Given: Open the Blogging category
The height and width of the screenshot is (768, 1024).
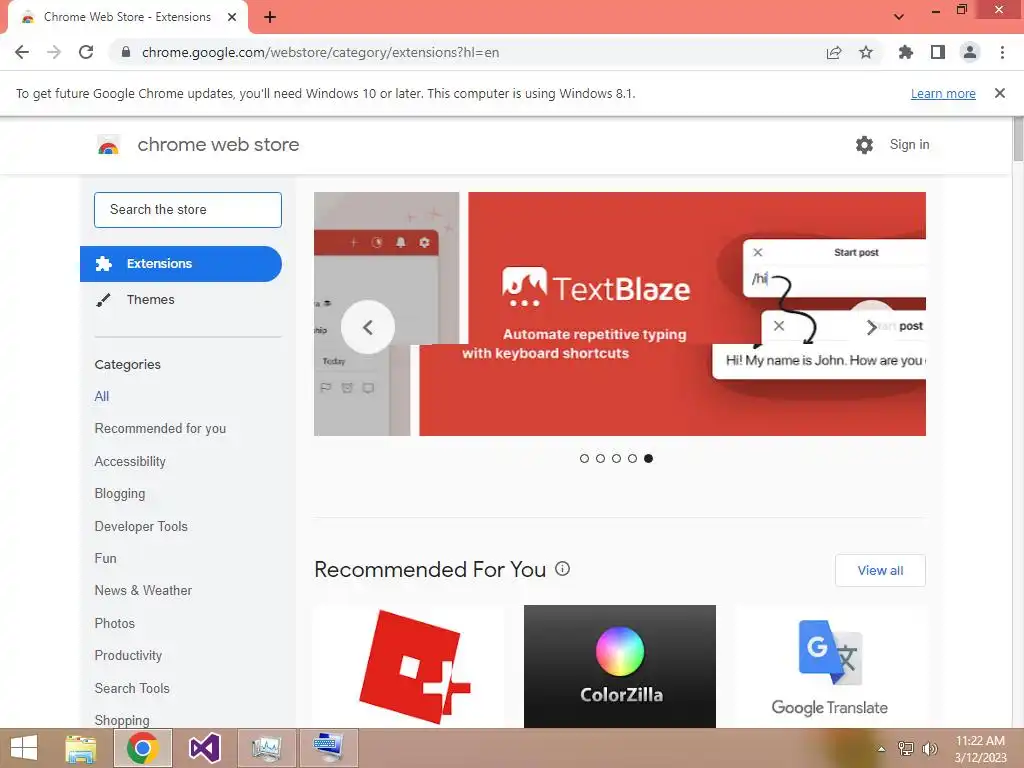Looking at the screenshot, I should click(x=120, y=494).
